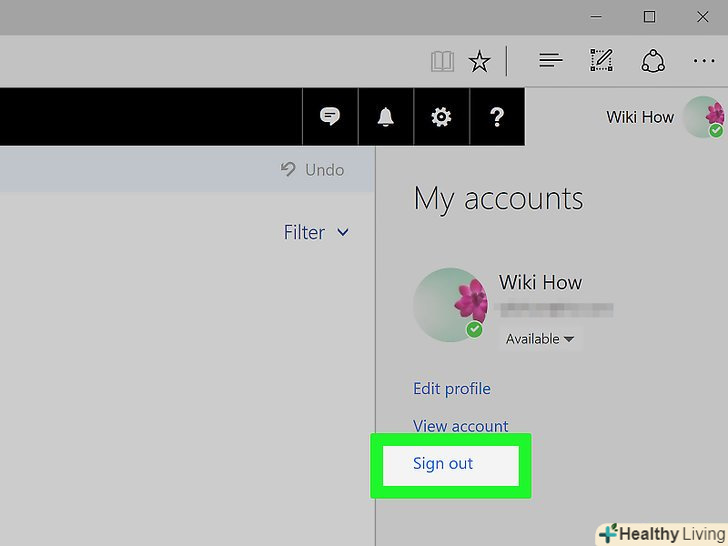The image size is (728, 546).
Task: Show notifications with the bell icon
Action: click(x=385, y=117)
